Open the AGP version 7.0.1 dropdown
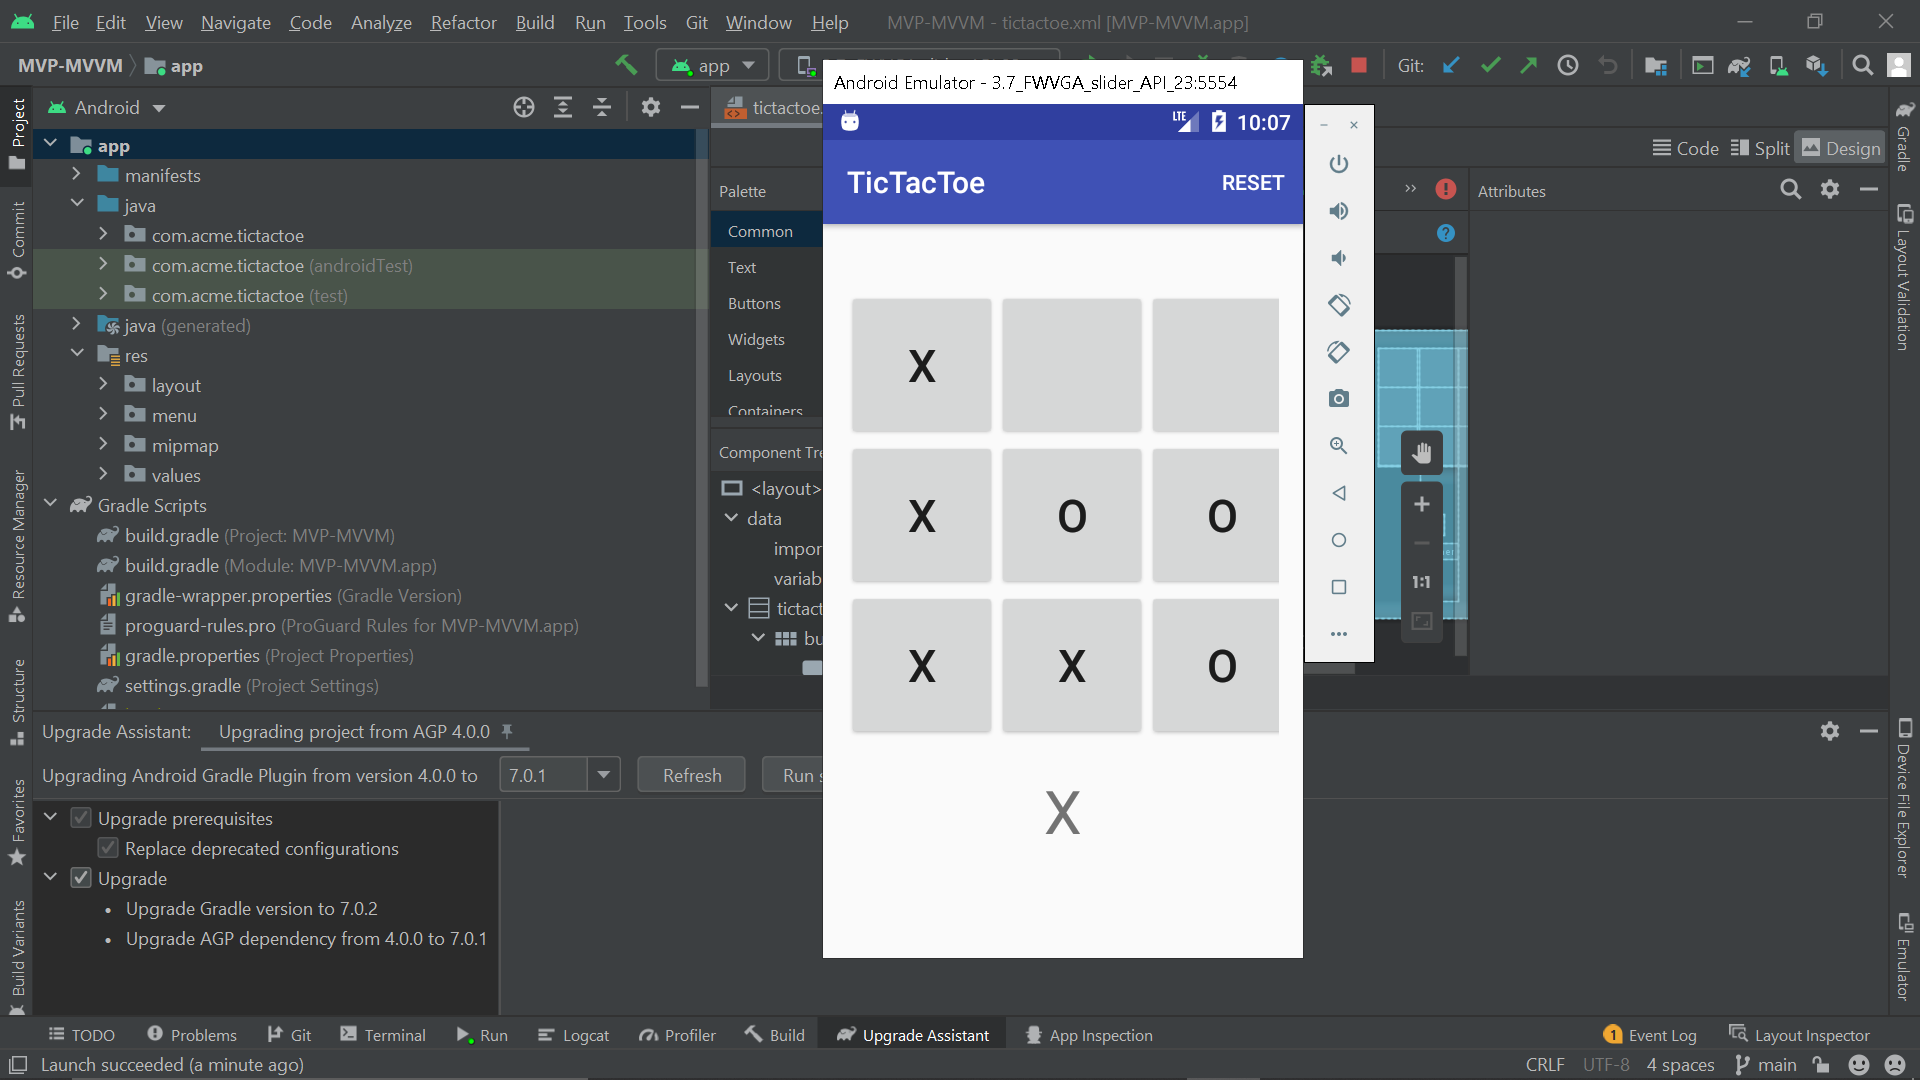This screenshot has height=1080, width=1920. [603, 775]
